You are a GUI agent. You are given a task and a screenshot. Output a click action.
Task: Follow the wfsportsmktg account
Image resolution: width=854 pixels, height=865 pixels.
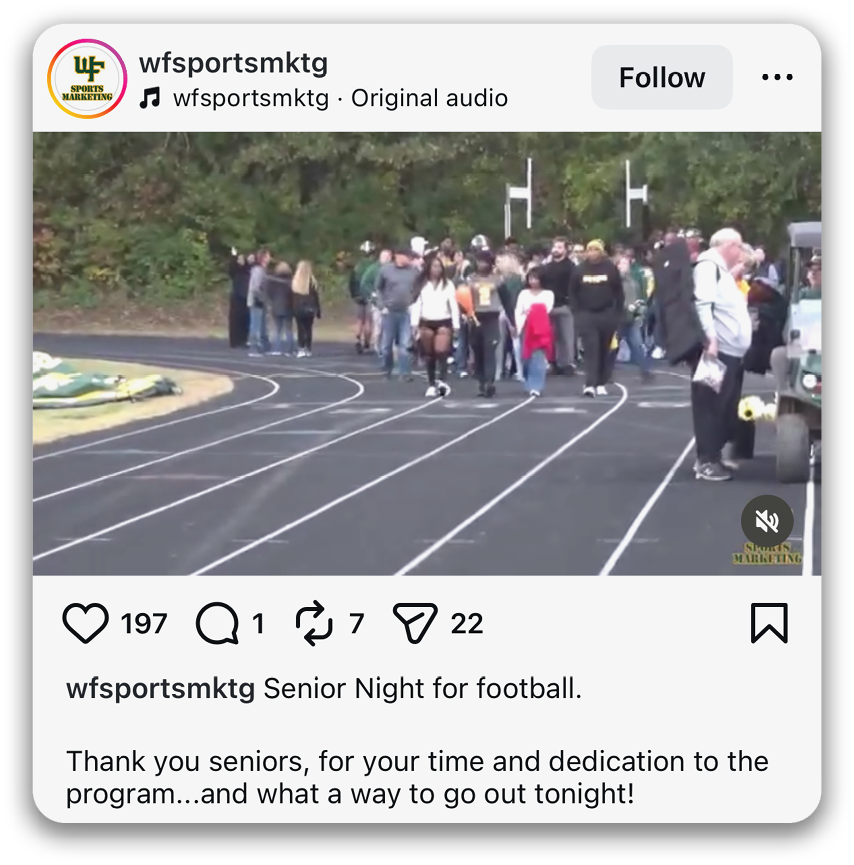coord(662,77)
